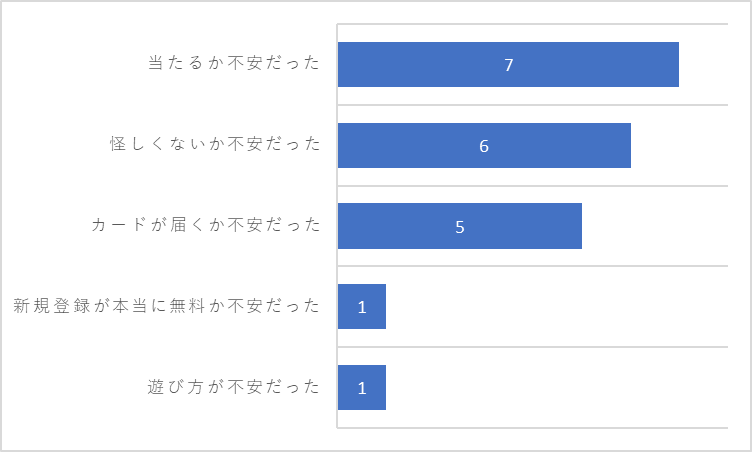Viewport: 752px width, 452px height.
Task: Click the data label 5
Action: point(460,227)
